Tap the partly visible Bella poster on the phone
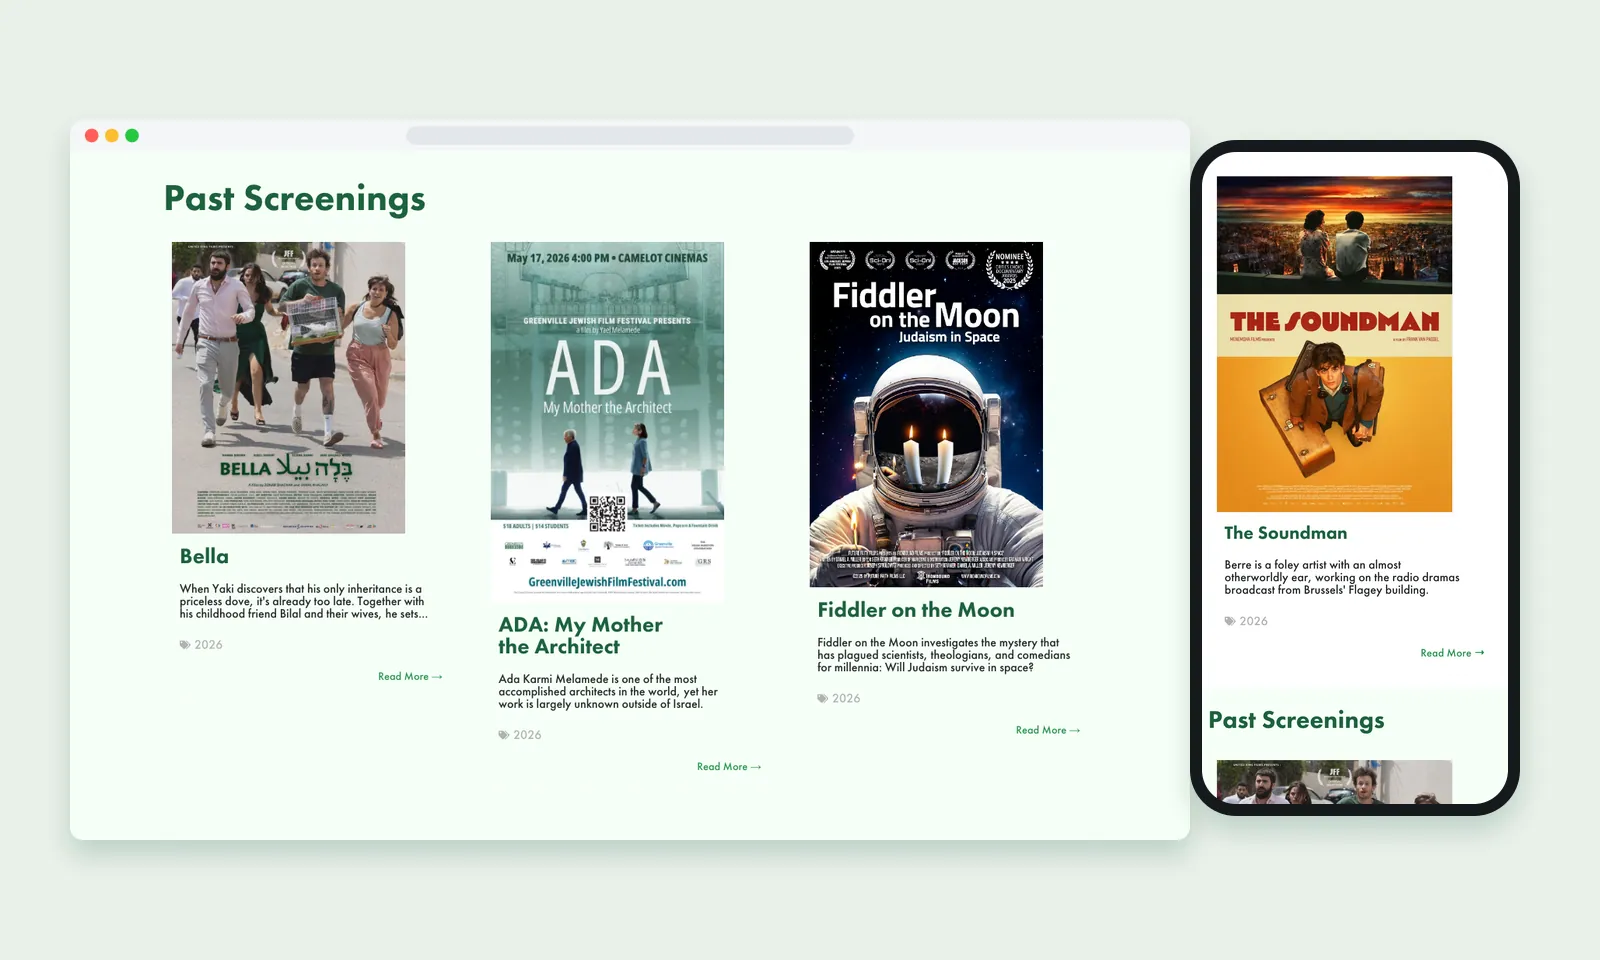The height and width of the screenshot is (960, 1600). pyautogui.click(x=1334, y=782)
